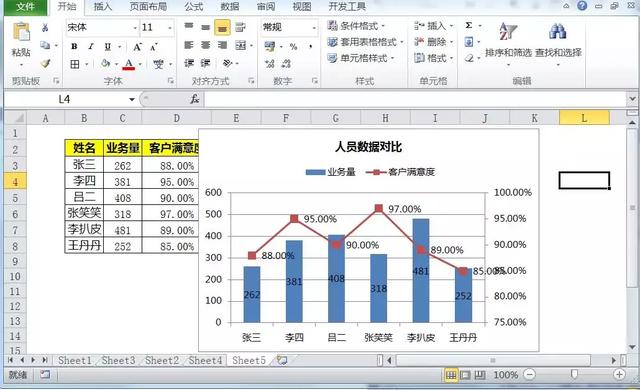Select the Sheet1 worksheet tab
This screenshot has width=640, height=390.
[74, 361]
